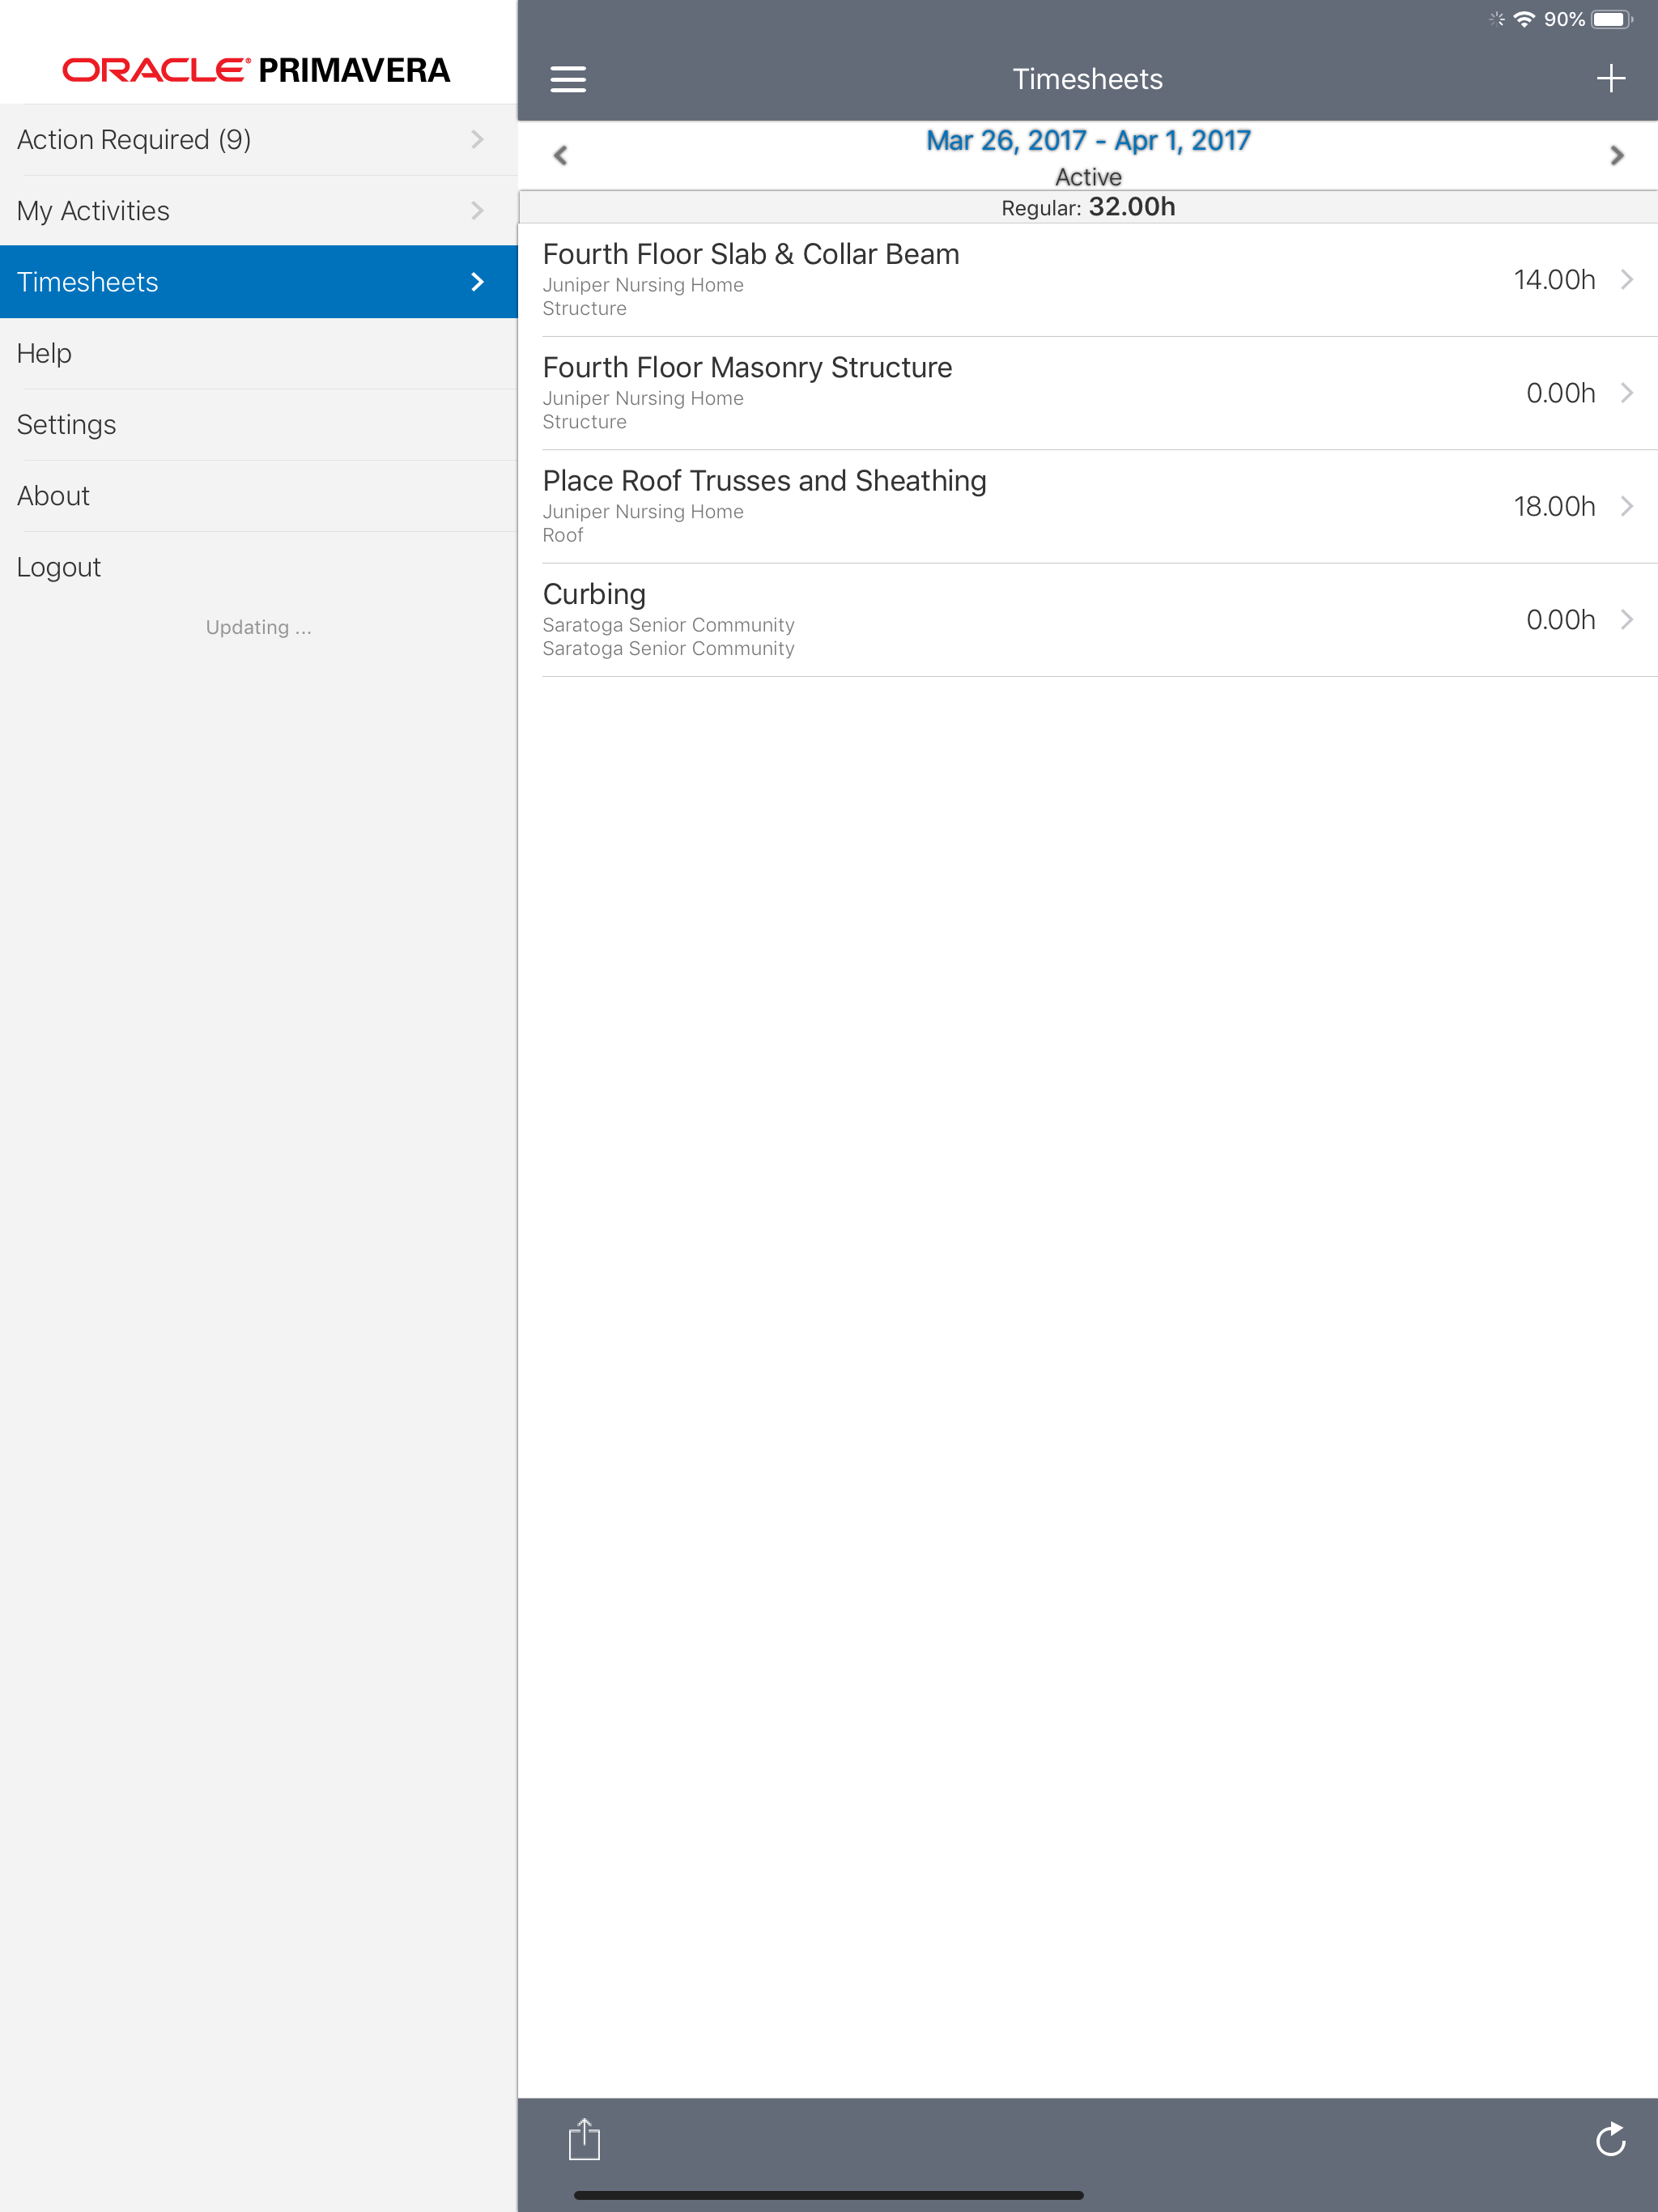Tap the Updating ... status text

click(x=258, y=627)
